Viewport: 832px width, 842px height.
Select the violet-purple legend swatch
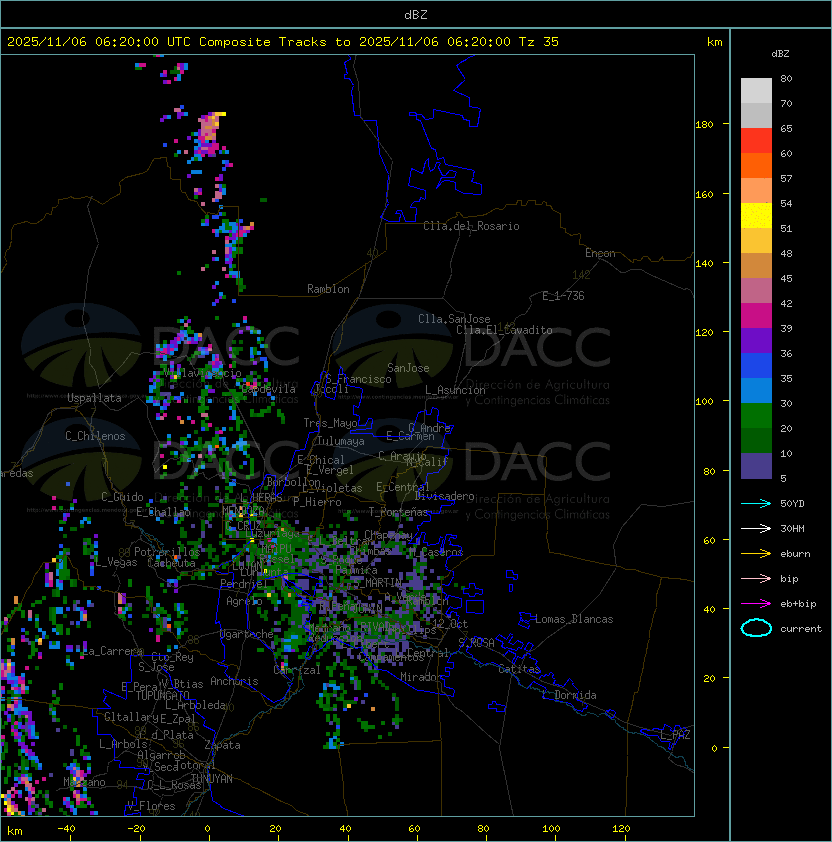pyautogui.click(x=756, y=340)
